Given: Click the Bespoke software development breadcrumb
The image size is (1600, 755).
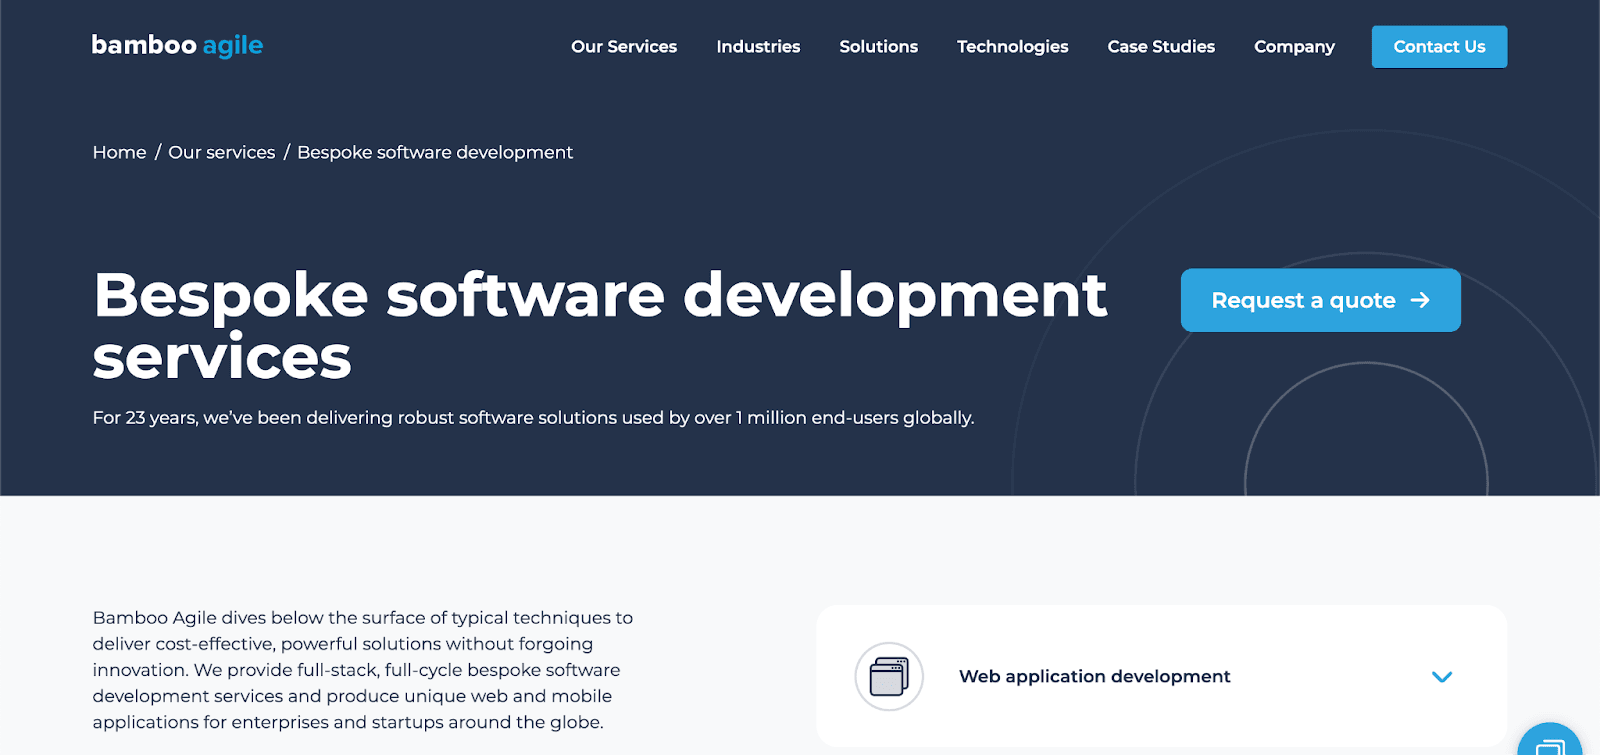Looking at the screenshot, I should 435,152.
